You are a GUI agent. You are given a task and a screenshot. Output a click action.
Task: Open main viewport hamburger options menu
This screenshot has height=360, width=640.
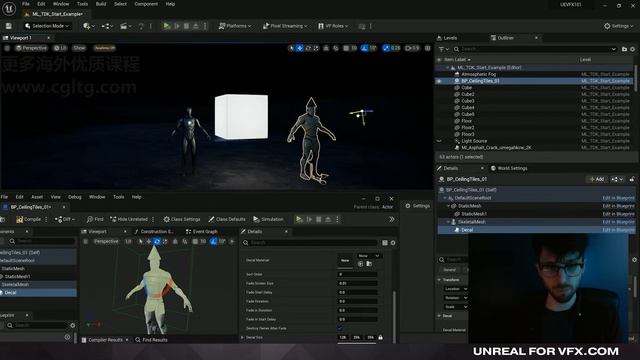tap(7, 48)
